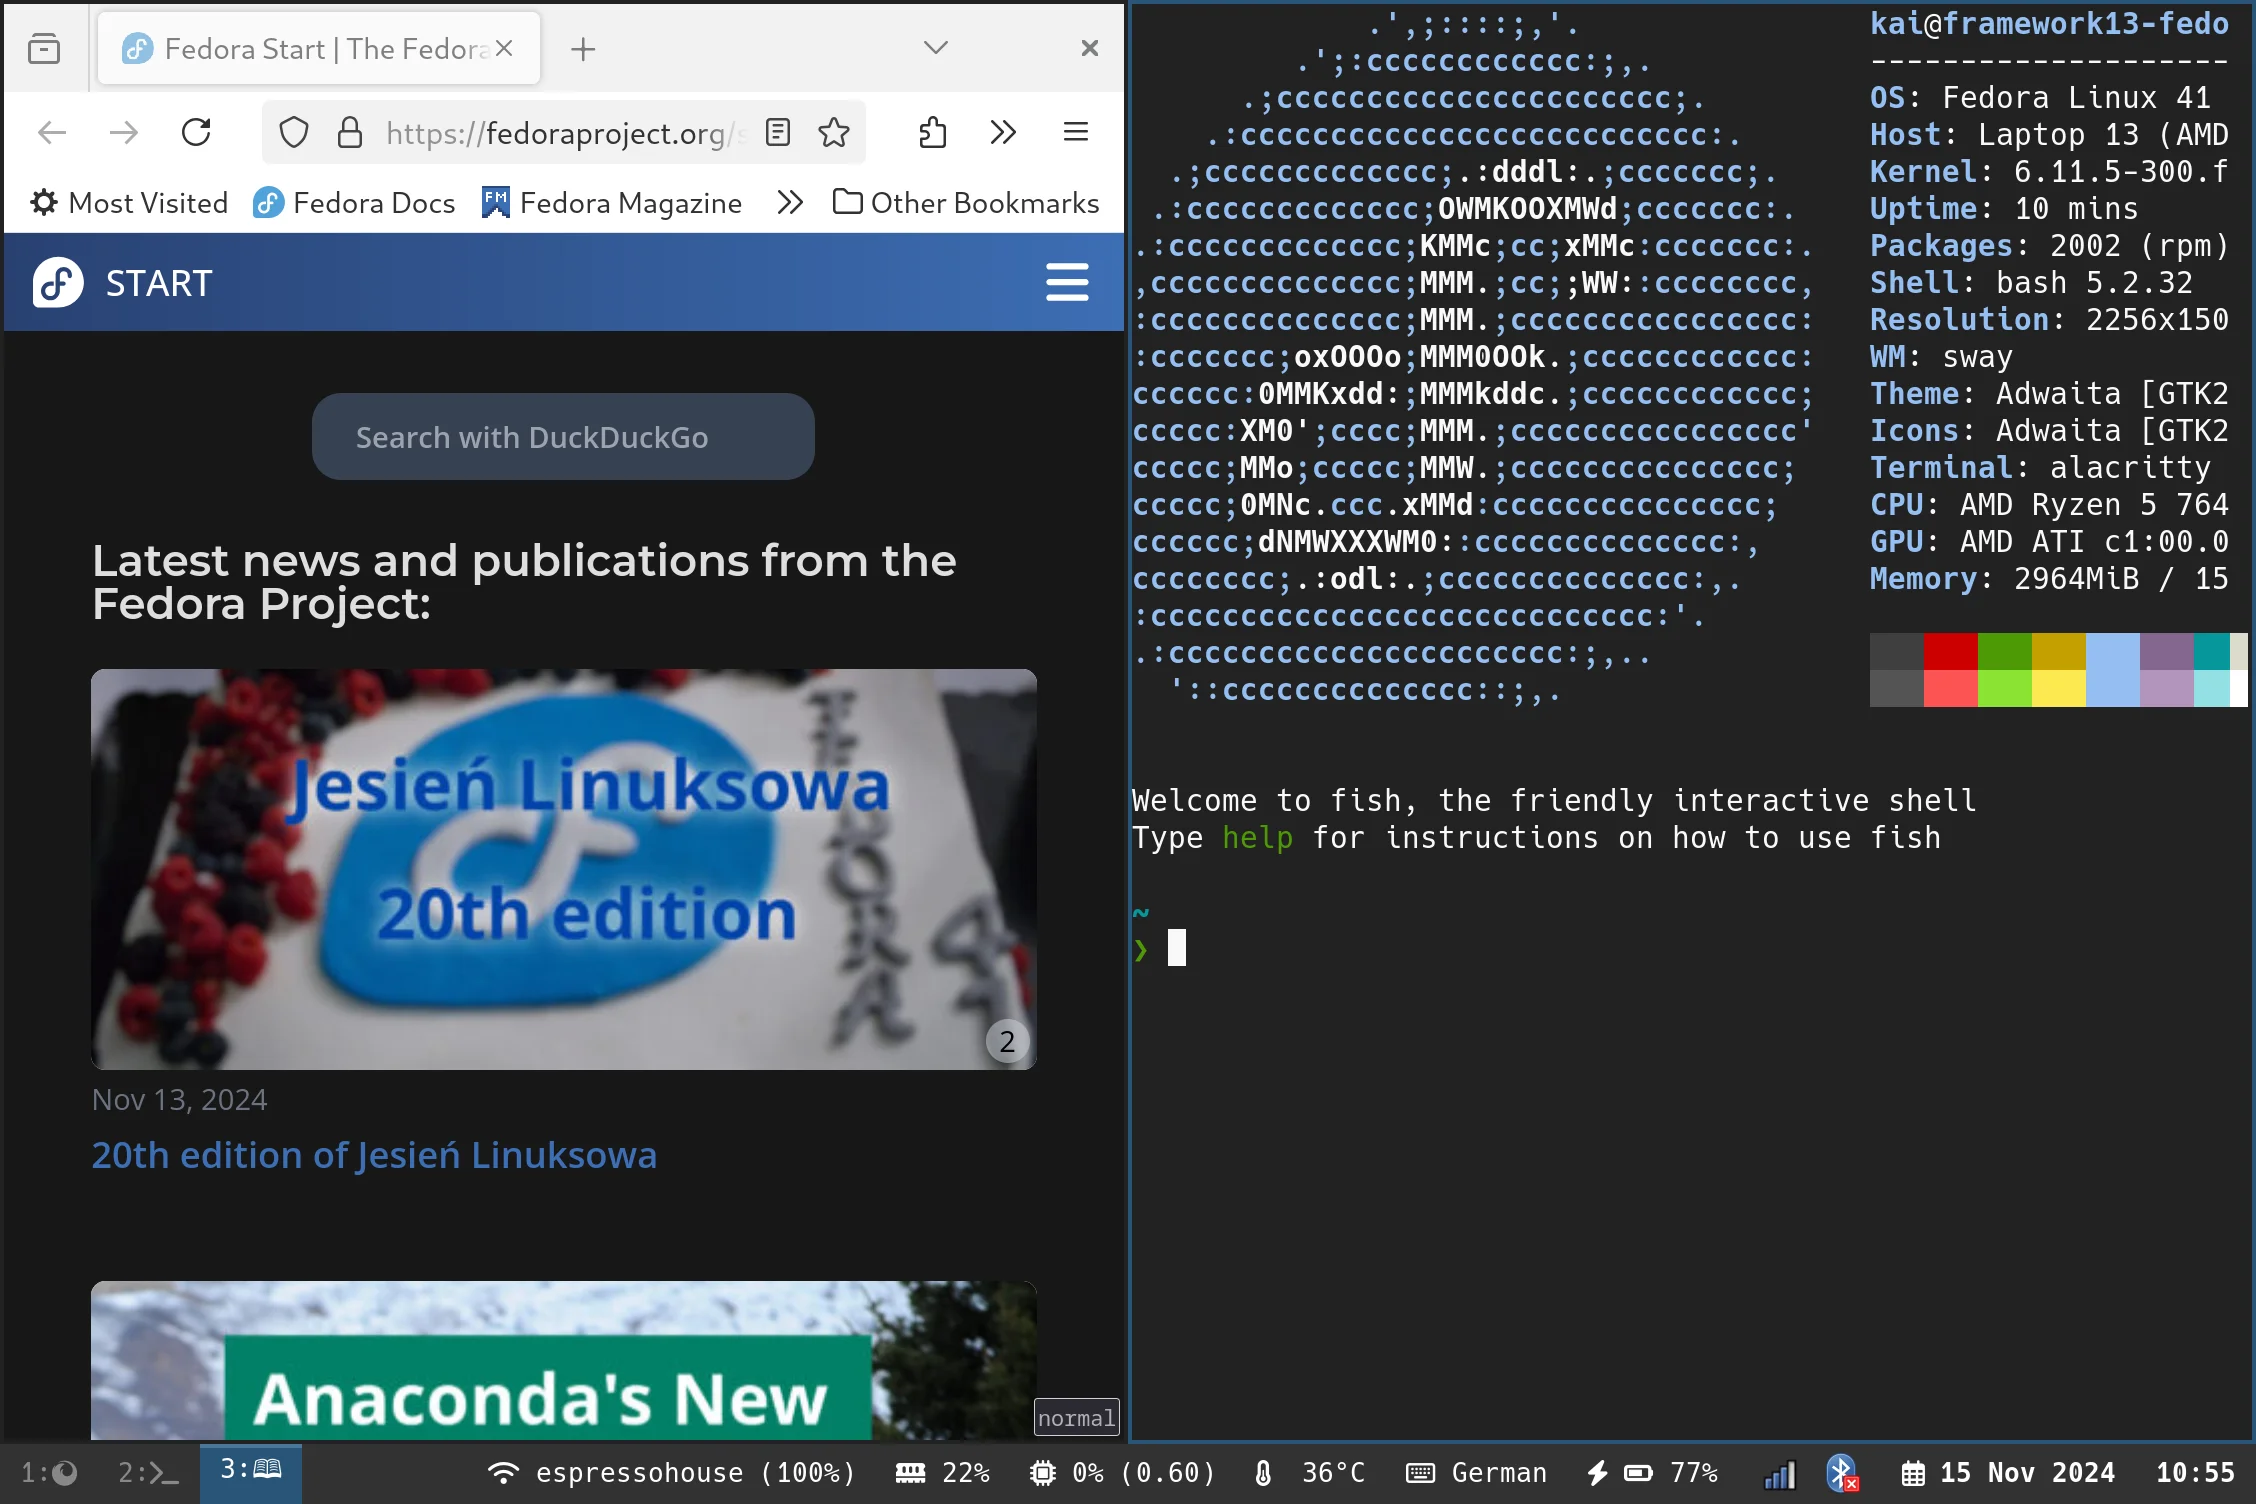
Task: Click the memory usage 22% indicator
Action: (x=942, y=1473)
